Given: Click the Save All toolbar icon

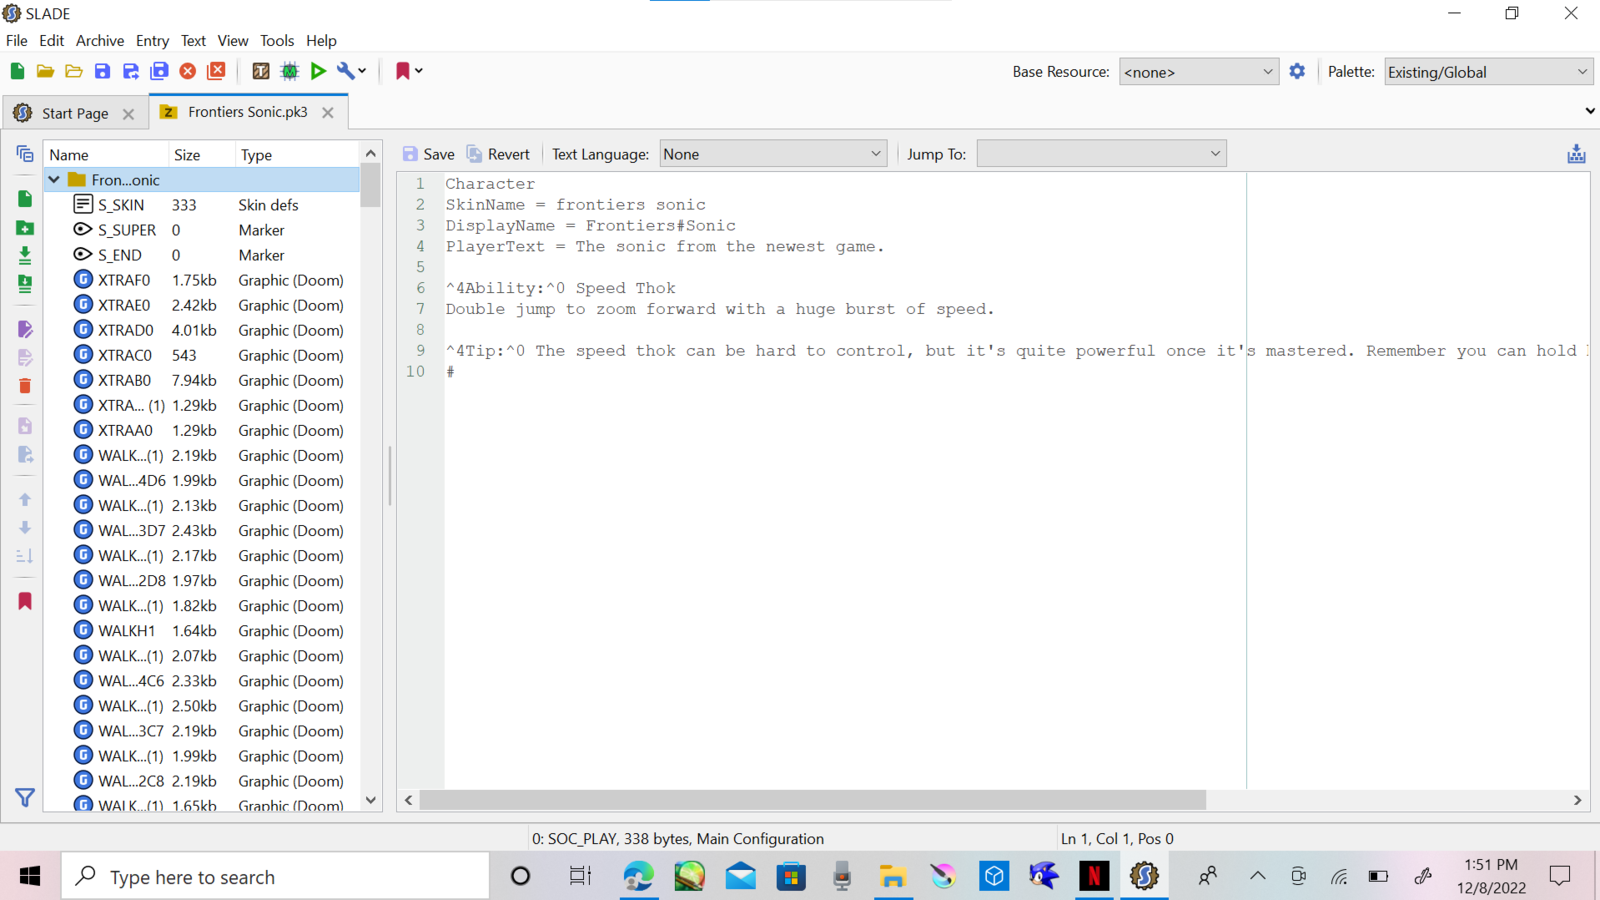Looking at the screenshot, I should click(x=159, y=71).
